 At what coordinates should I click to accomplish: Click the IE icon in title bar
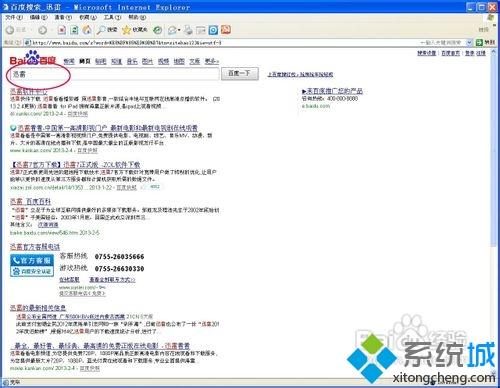click(x=5, y=7)
